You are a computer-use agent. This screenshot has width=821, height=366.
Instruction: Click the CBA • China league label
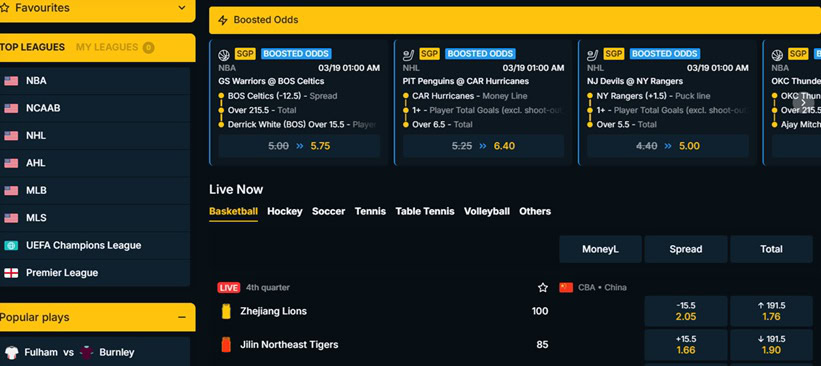[x=602, y=287]
